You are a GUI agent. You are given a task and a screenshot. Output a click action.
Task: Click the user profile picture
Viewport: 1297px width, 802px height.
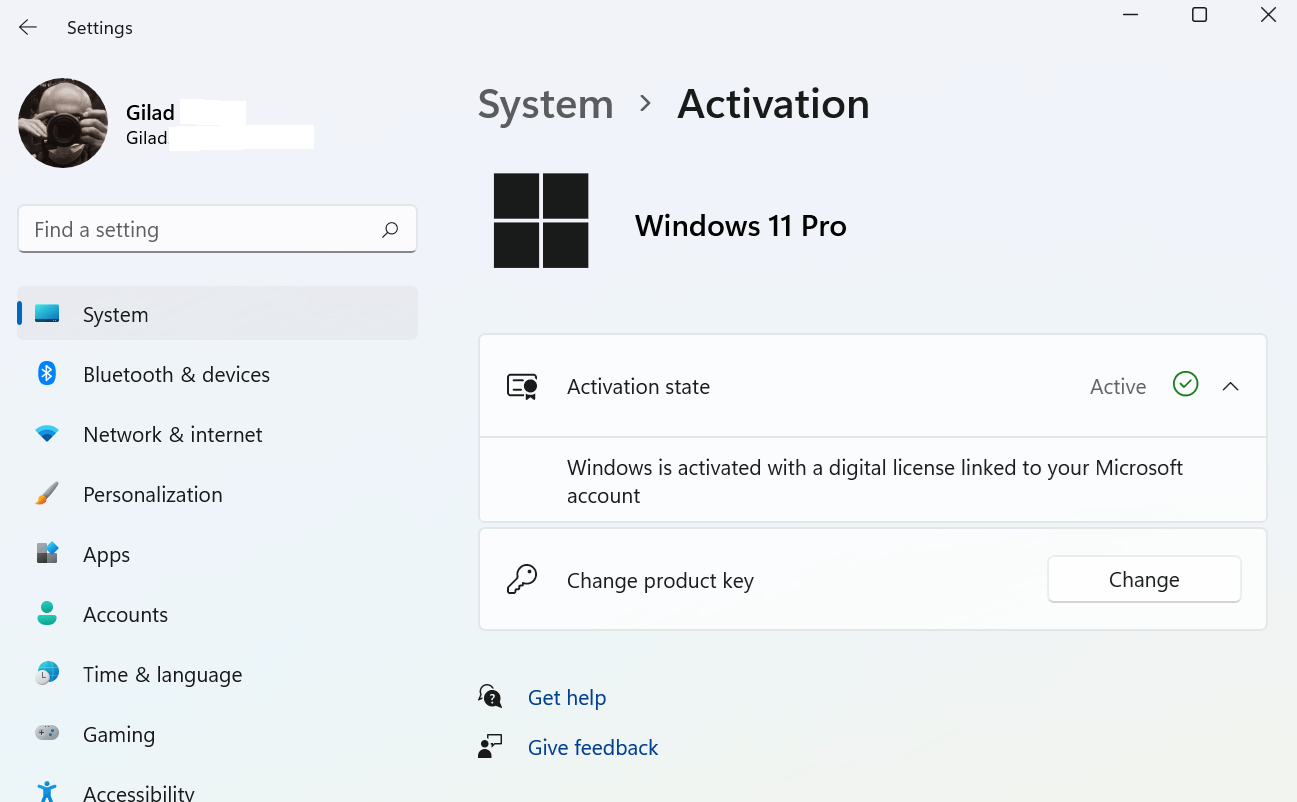[x=63, y=123]
